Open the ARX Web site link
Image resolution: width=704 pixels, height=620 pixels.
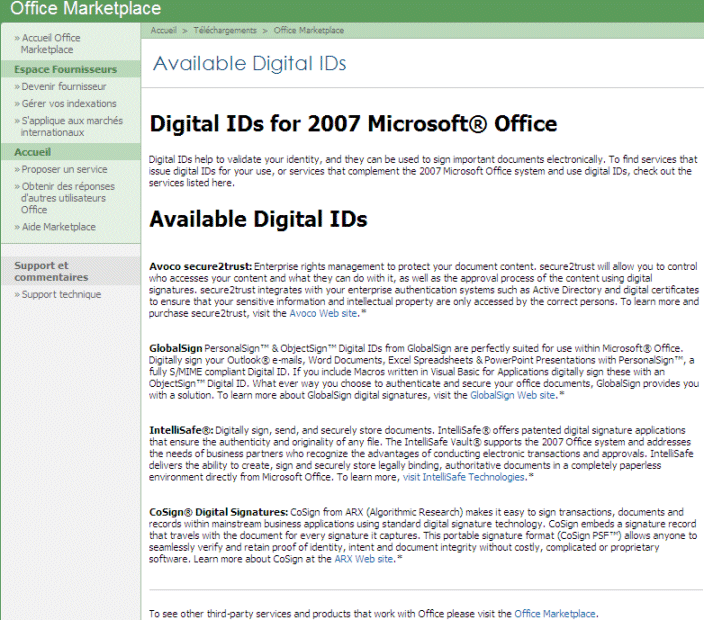tap(364, 559)
